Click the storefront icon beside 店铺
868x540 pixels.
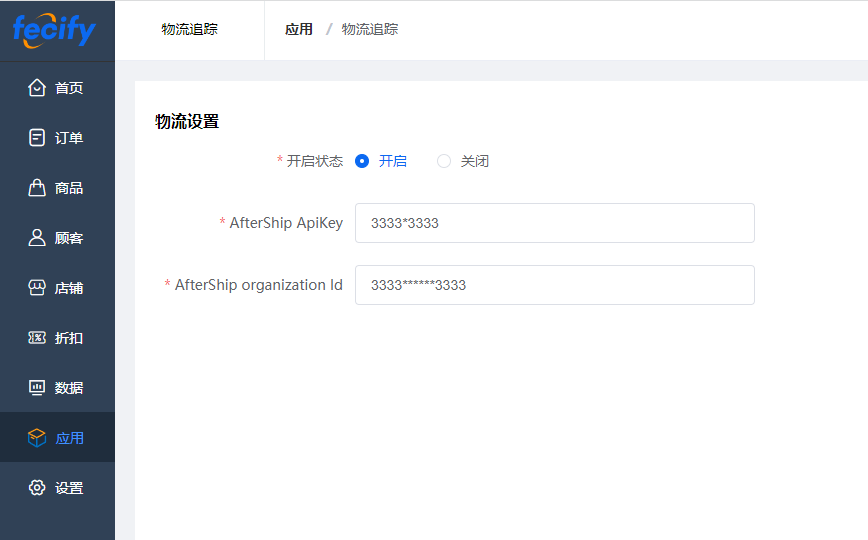click(37, 287)
